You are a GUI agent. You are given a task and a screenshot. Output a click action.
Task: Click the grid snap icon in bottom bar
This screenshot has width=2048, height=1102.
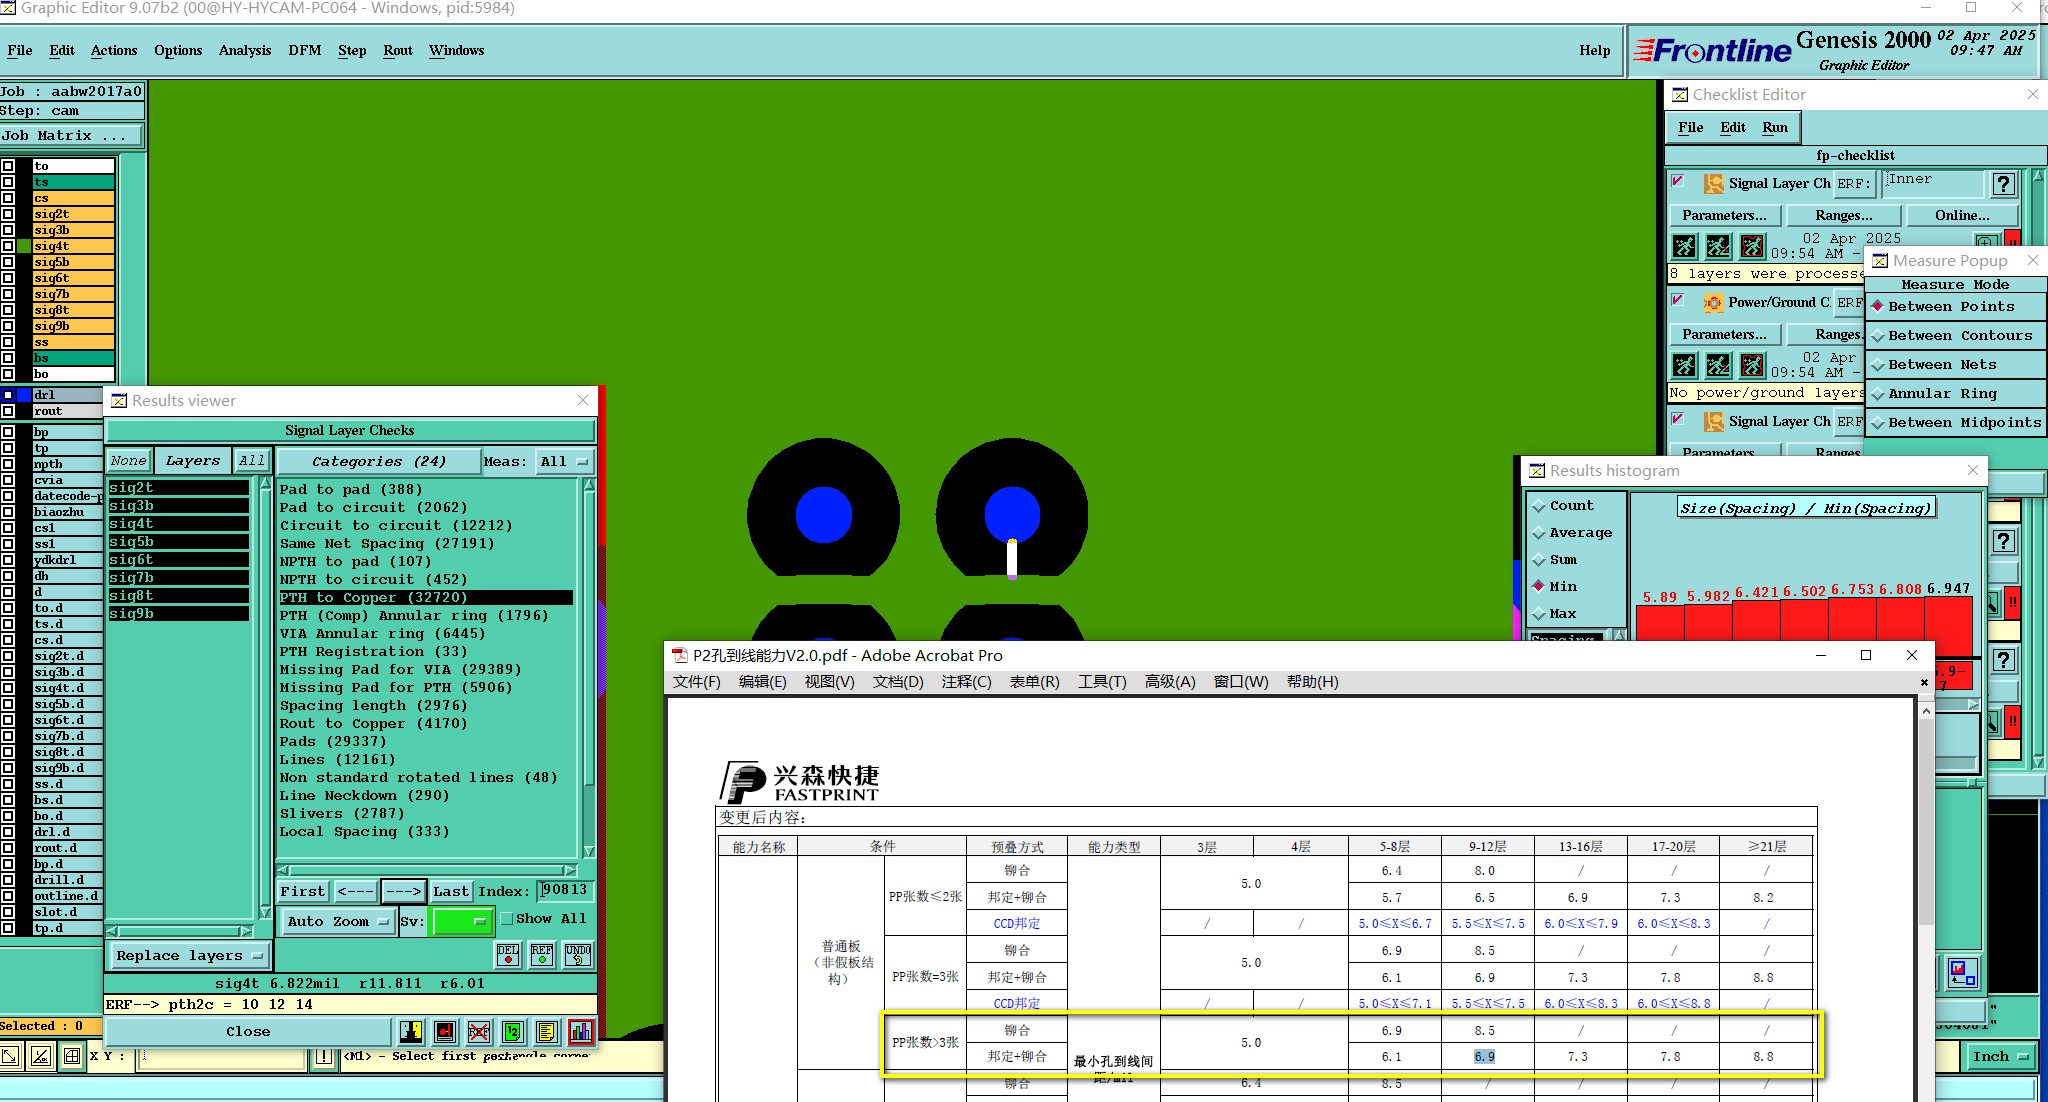pyautogui.click(x=72, y=1055)
